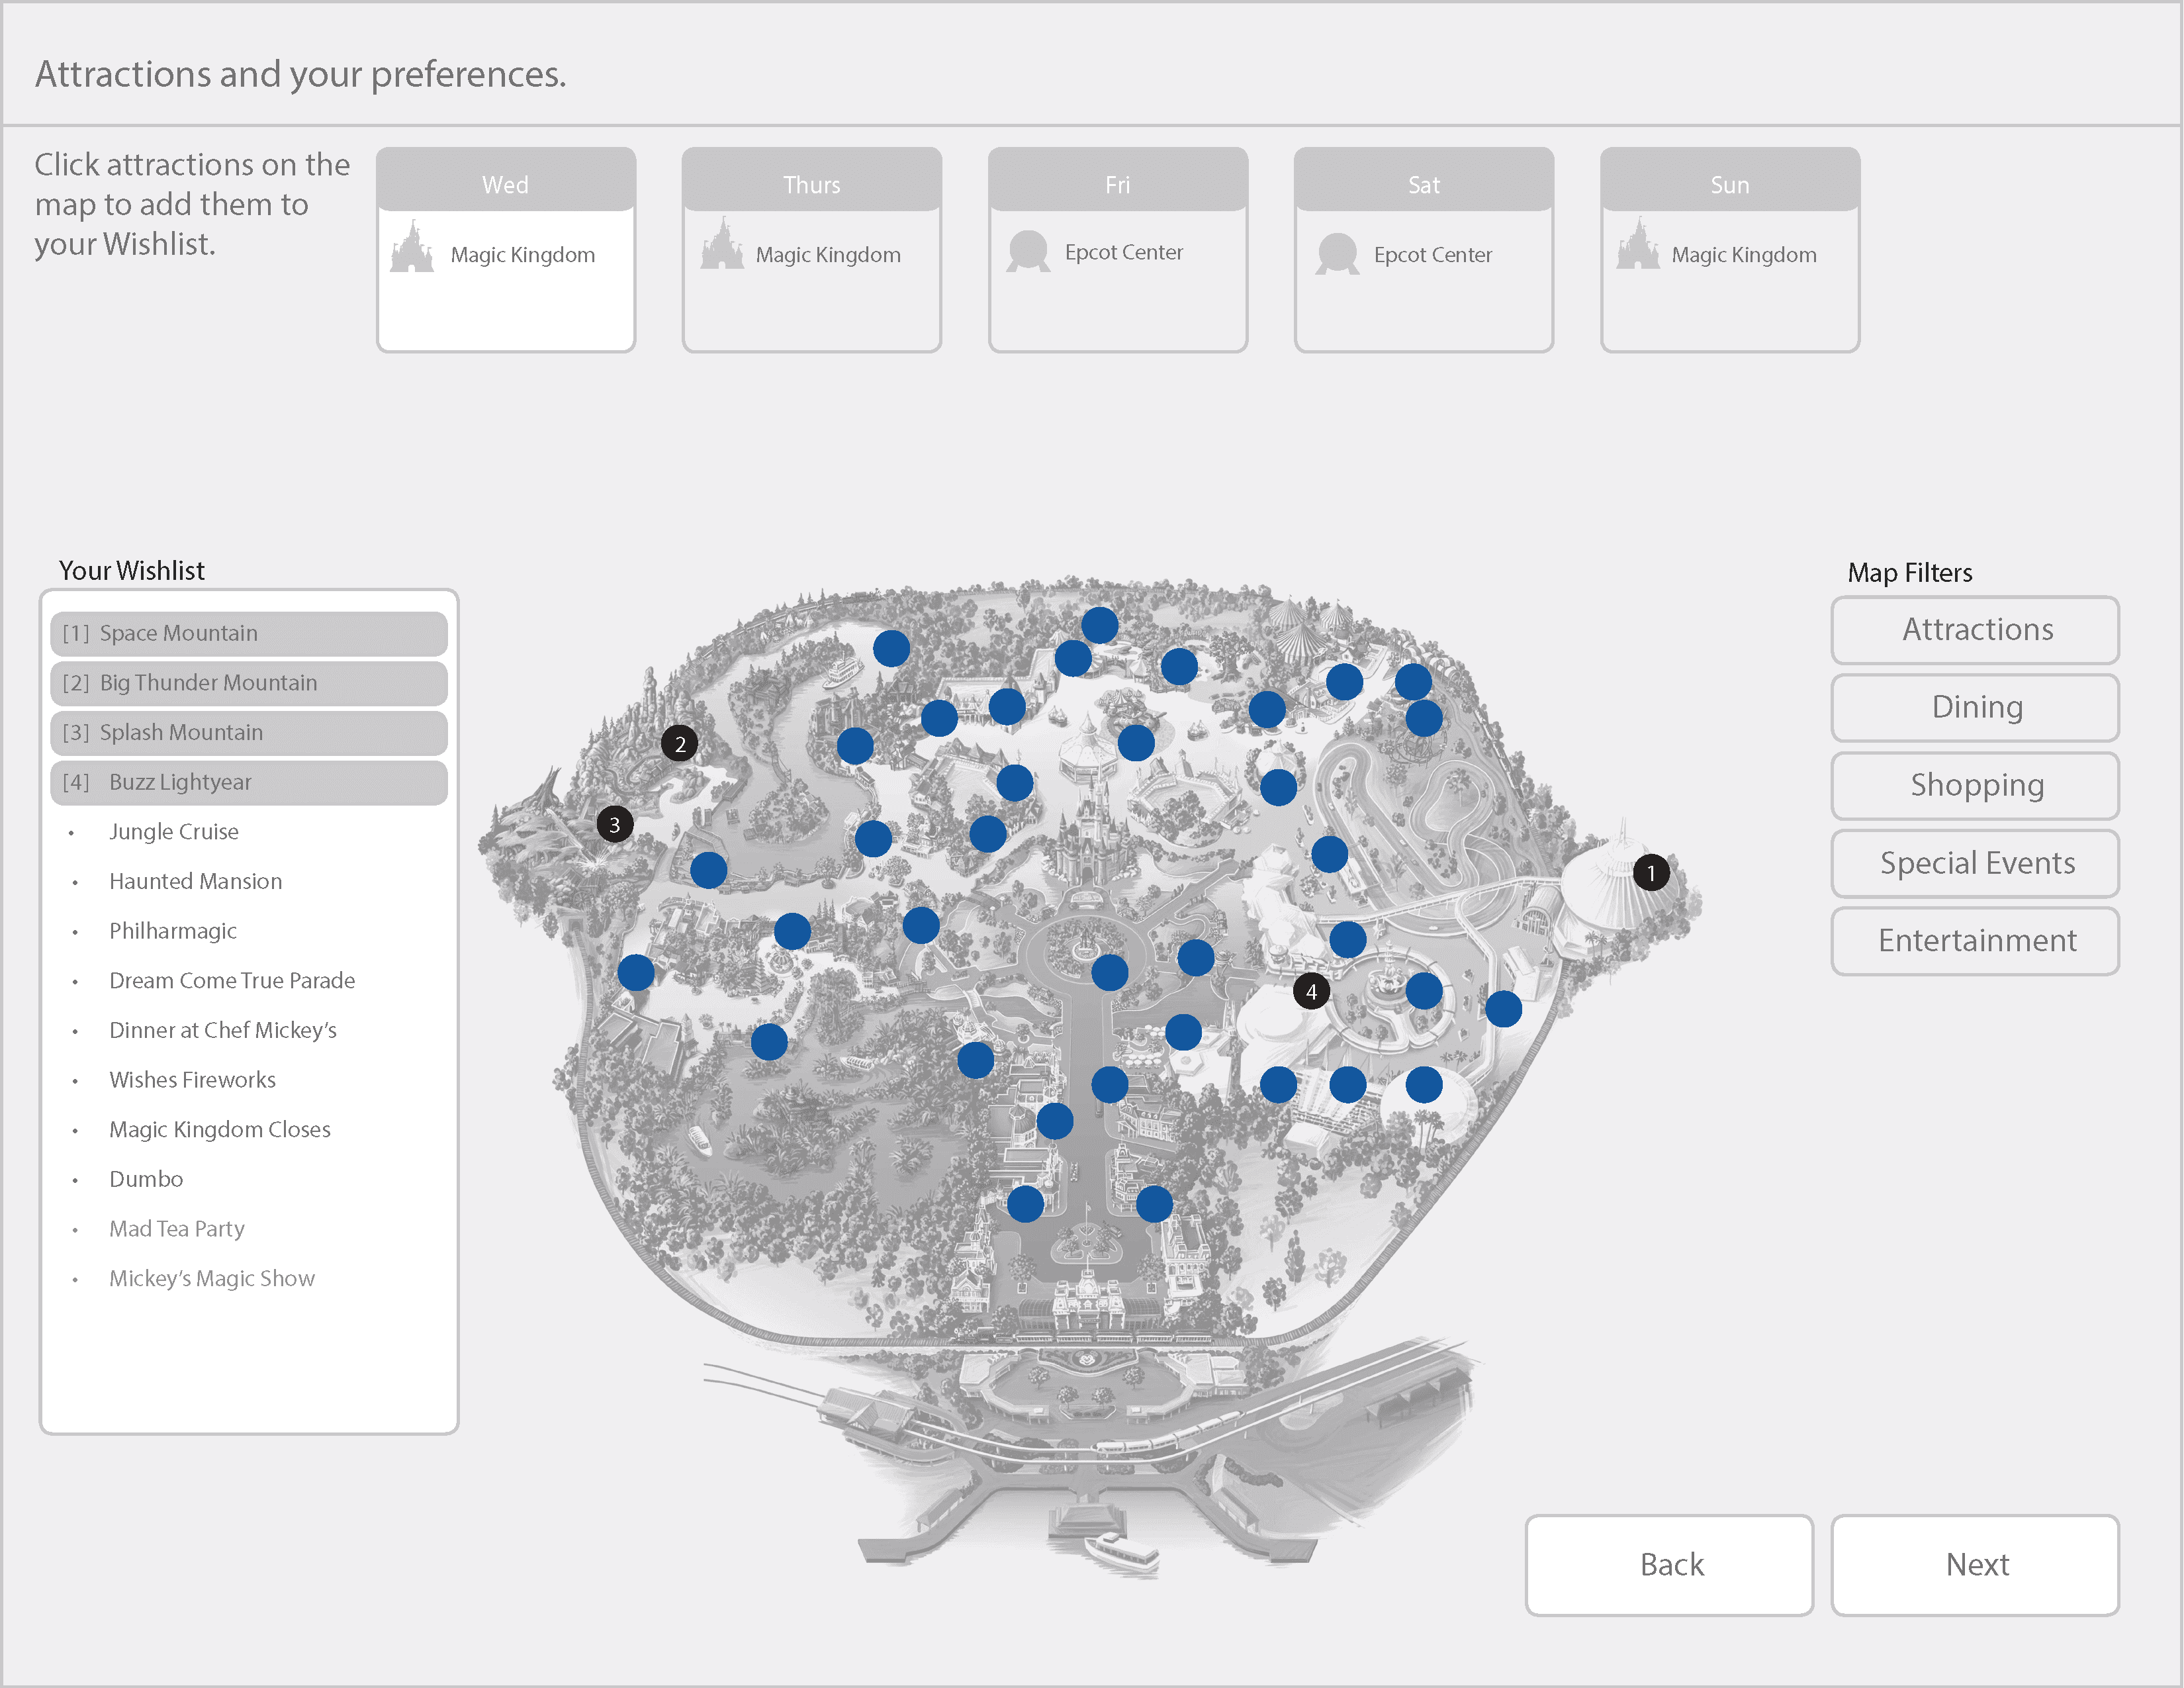The height and width of the screenshot is (1688, 2184).
Task: Select the Thurs day tab
Action: [x=811, y=184]
